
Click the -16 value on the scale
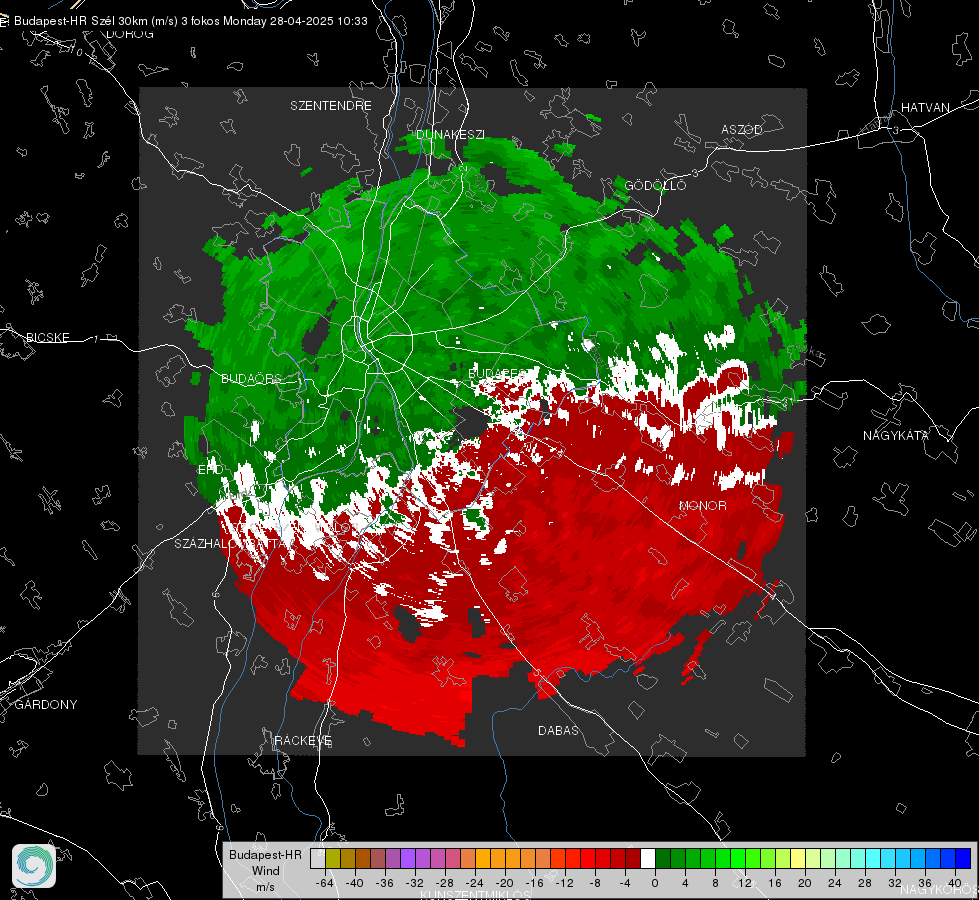534,883
